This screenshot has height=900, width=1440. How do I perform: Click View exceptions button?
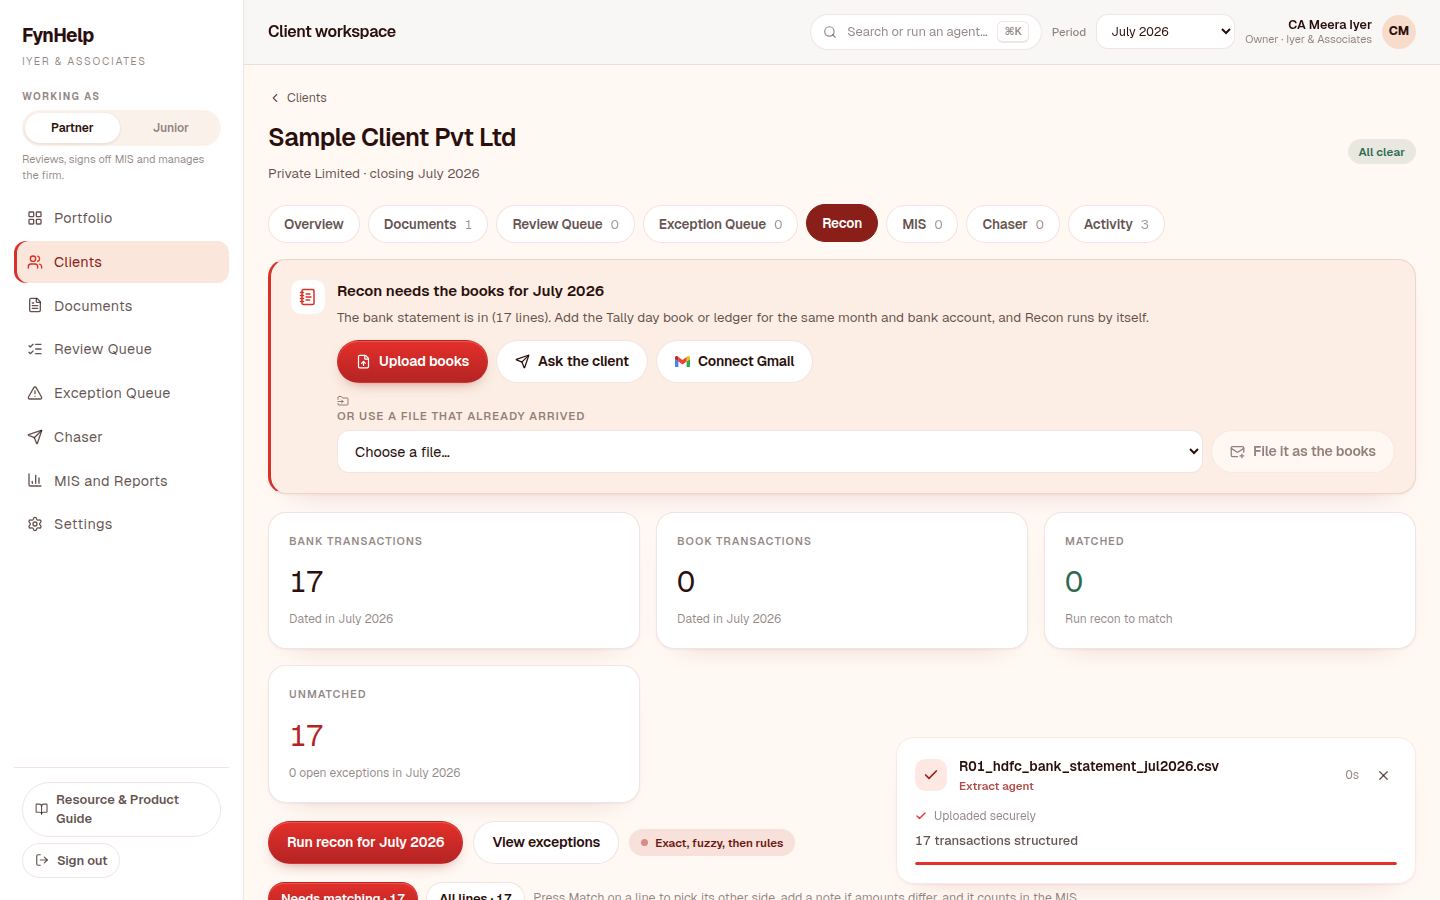546,842
